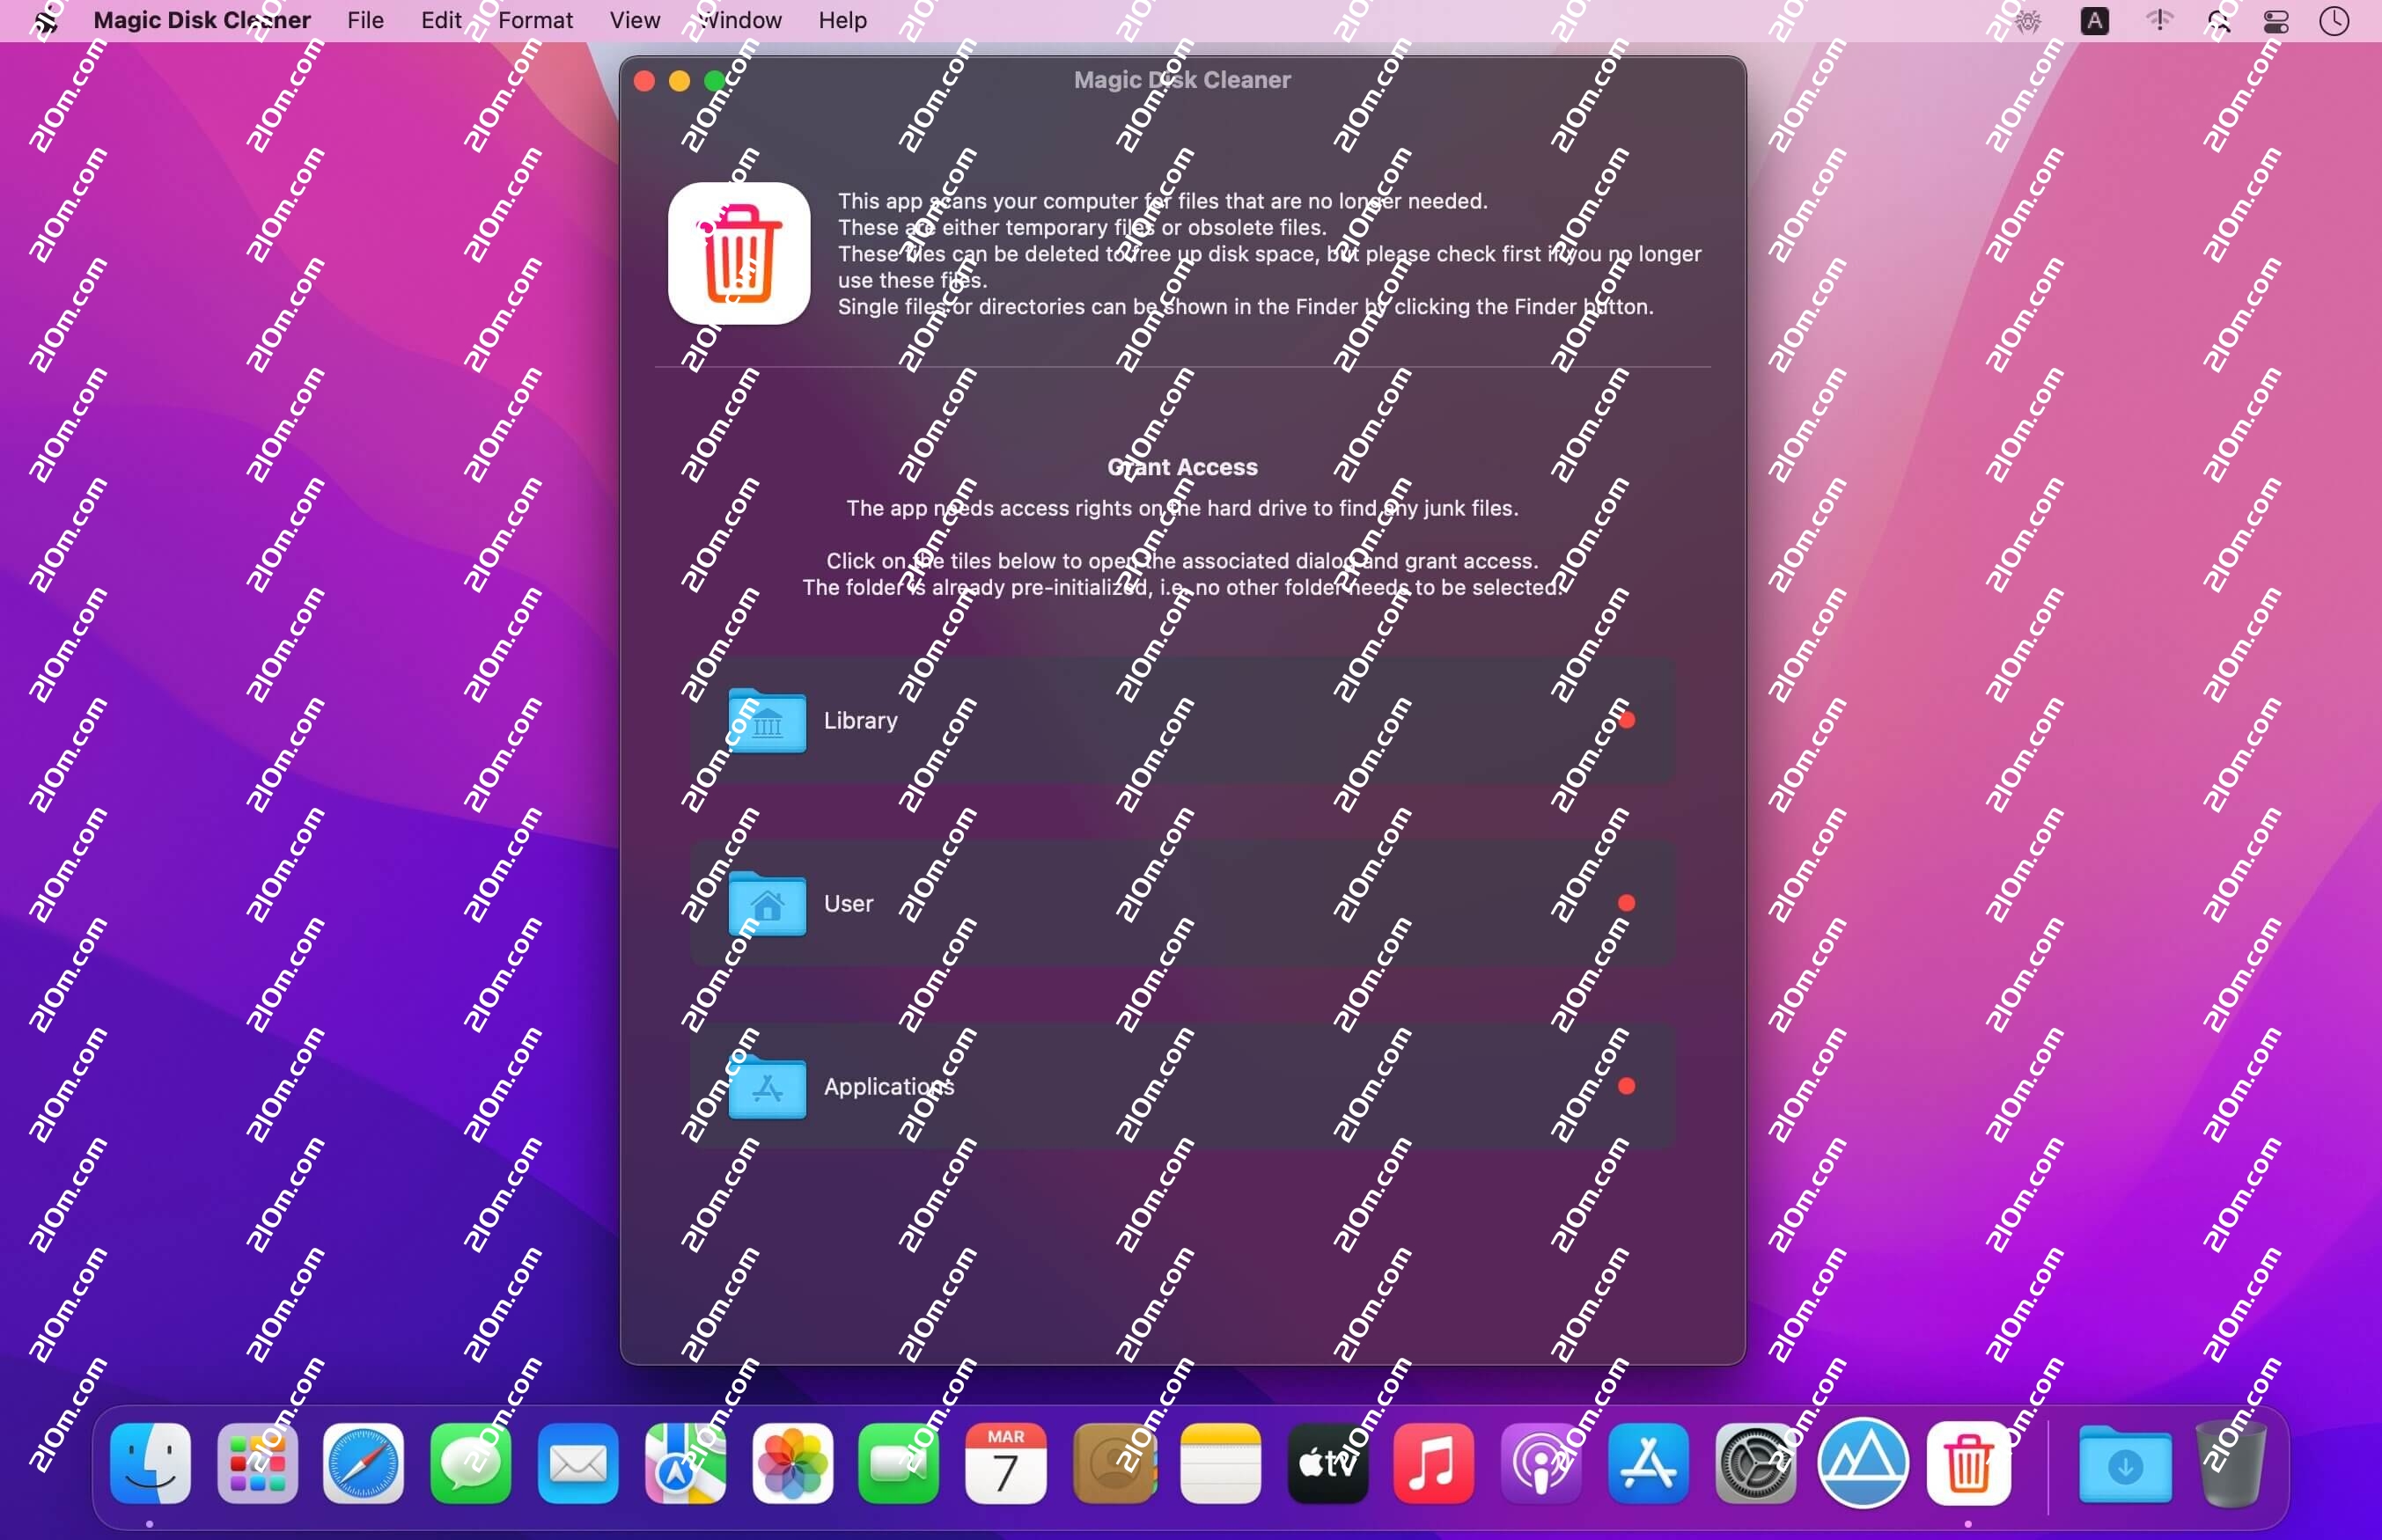2382x1540 pixels.
Task: Open the Music app in dock
Action: pos(1433,1464)
